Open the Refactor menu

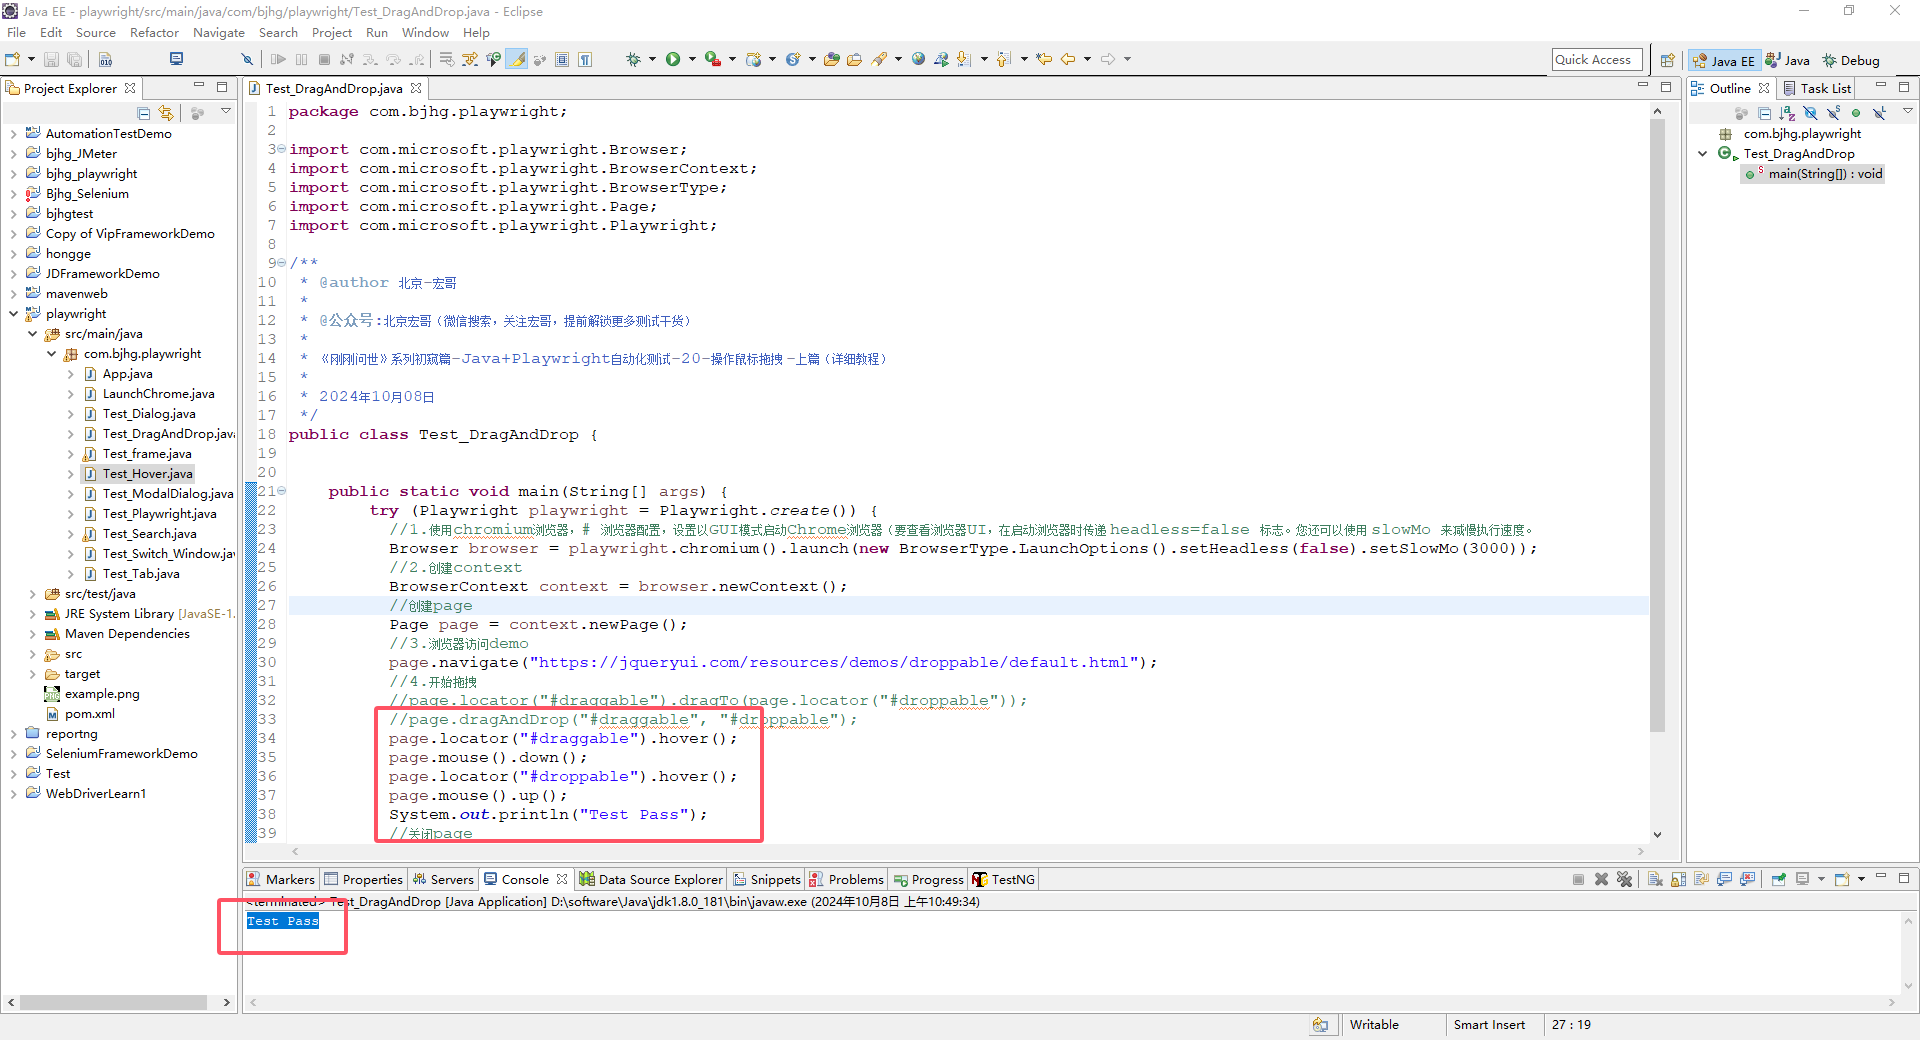click(x=154, y=32)
